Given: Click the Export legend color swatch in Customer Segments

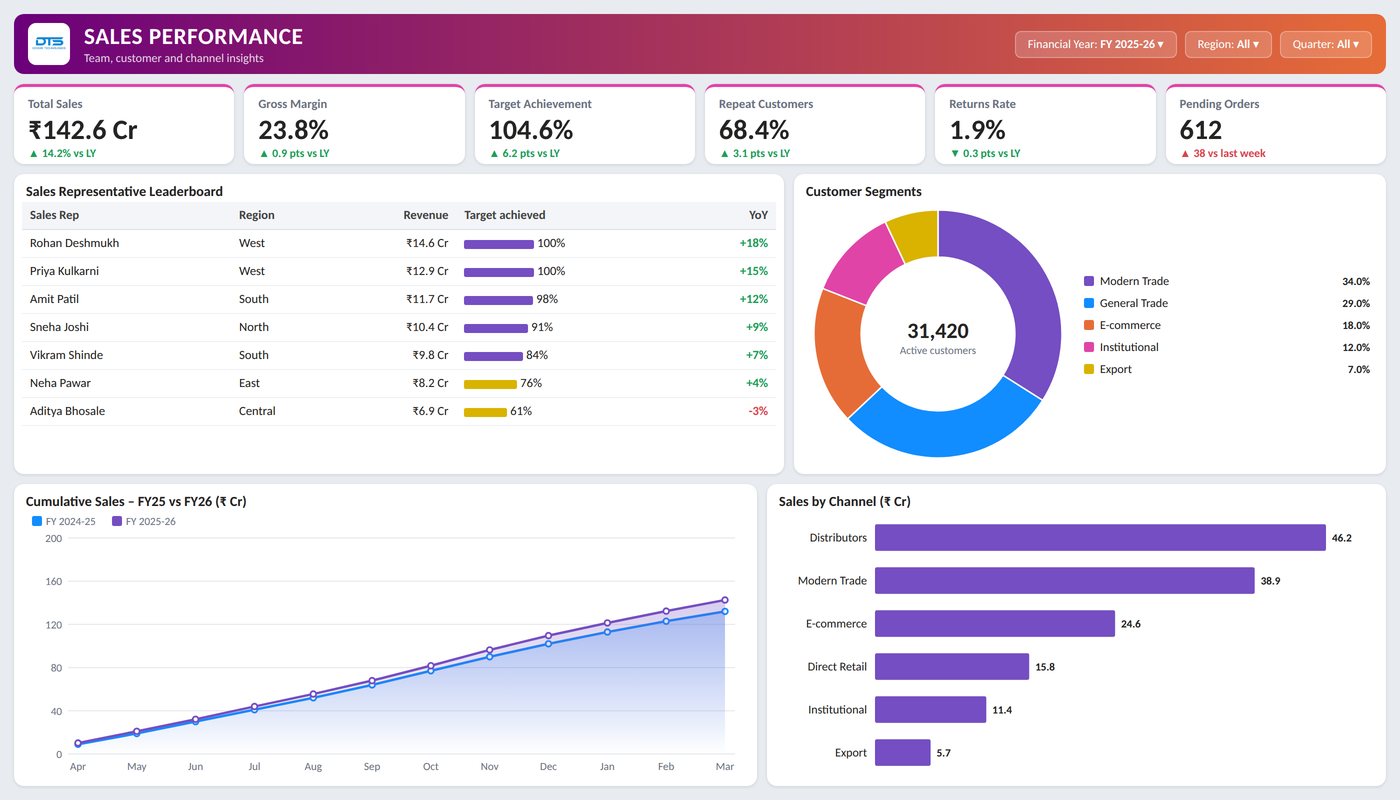Looking at the screenshot, I should [x=1089, y=369].
